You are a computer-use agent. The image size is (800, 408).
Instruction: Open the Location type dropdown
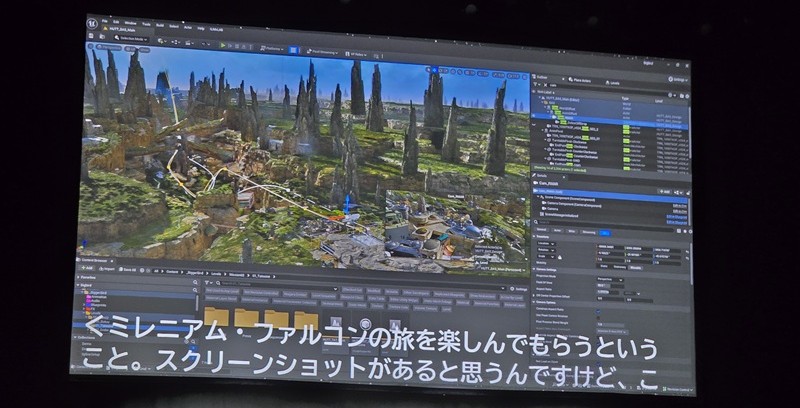coord(546,244)
